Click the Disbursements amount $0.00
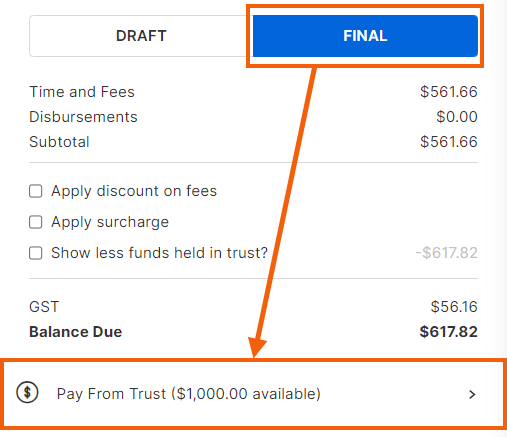The image size is (507, 437). tap(457, 117)
